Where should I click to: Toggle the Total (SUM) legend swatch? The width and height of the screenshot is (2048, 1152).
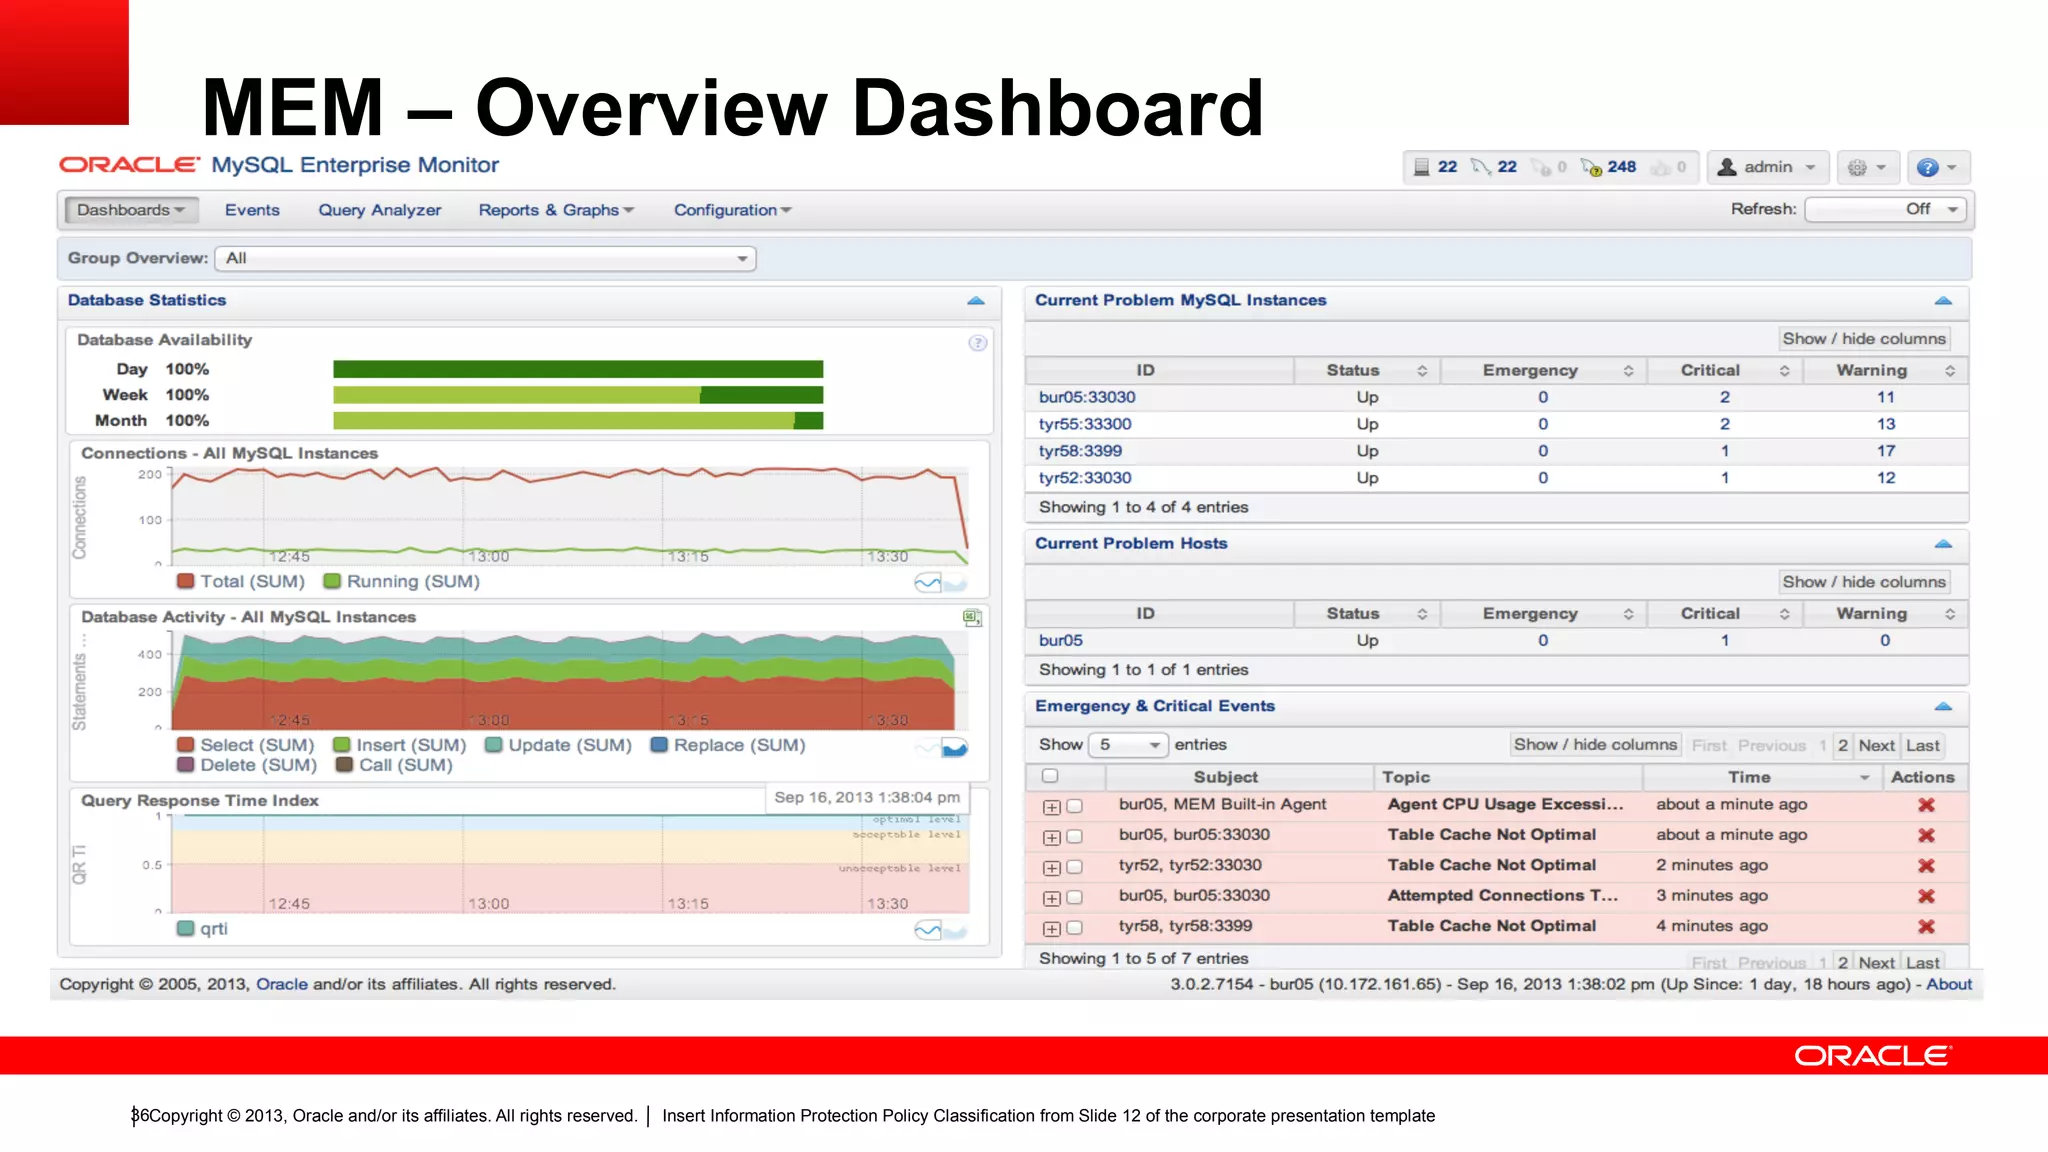click(x=185, y=581)
